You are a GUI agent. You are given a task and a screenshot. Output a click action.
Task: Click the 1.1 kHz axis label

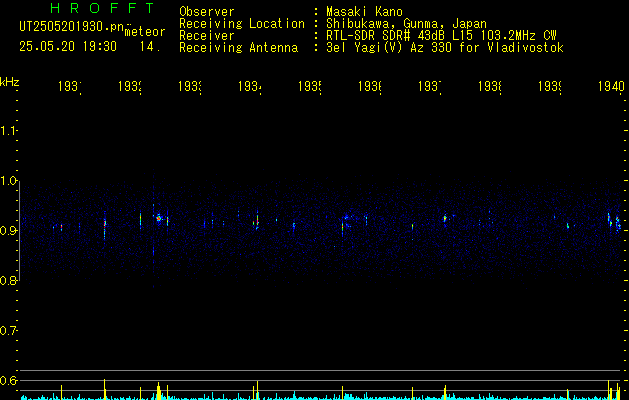pos(8,131)
